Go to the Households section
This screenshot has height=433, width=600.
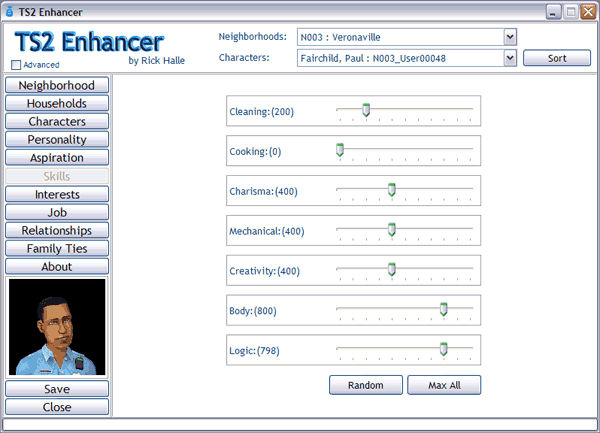[x=57, y=103]
